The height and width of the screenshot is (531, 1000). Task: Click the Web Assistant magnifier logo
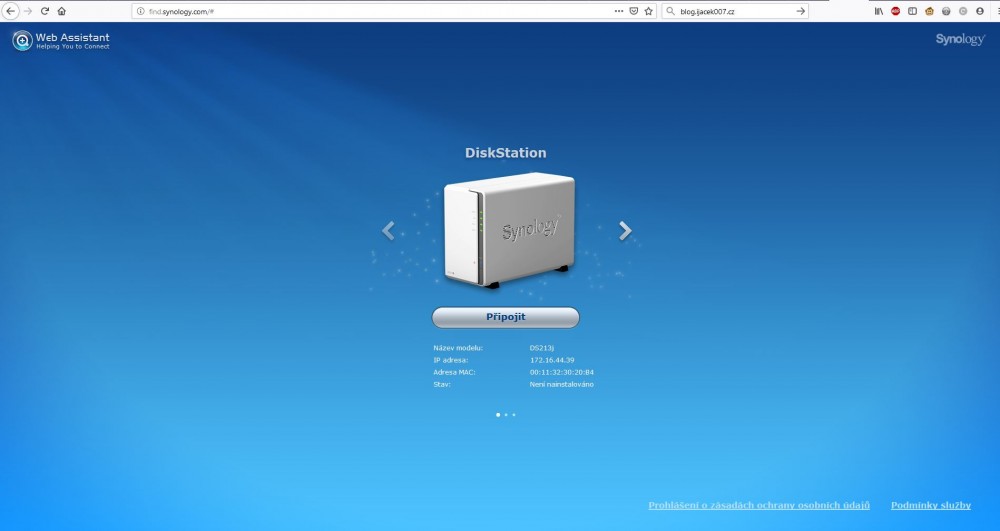22,41
